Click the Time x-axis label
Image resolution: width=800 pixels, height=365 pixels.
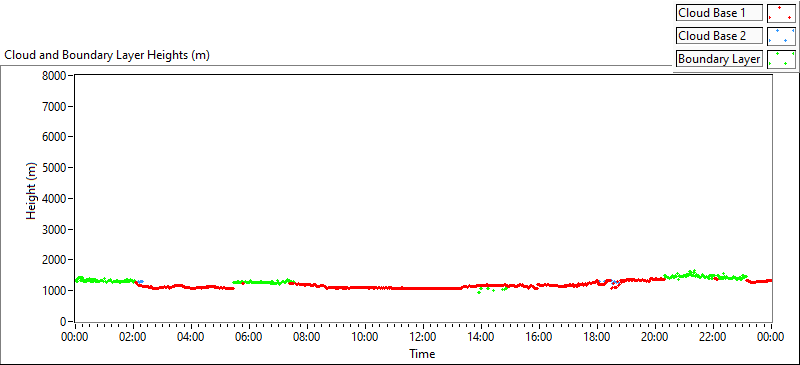(x=422, y=354)
